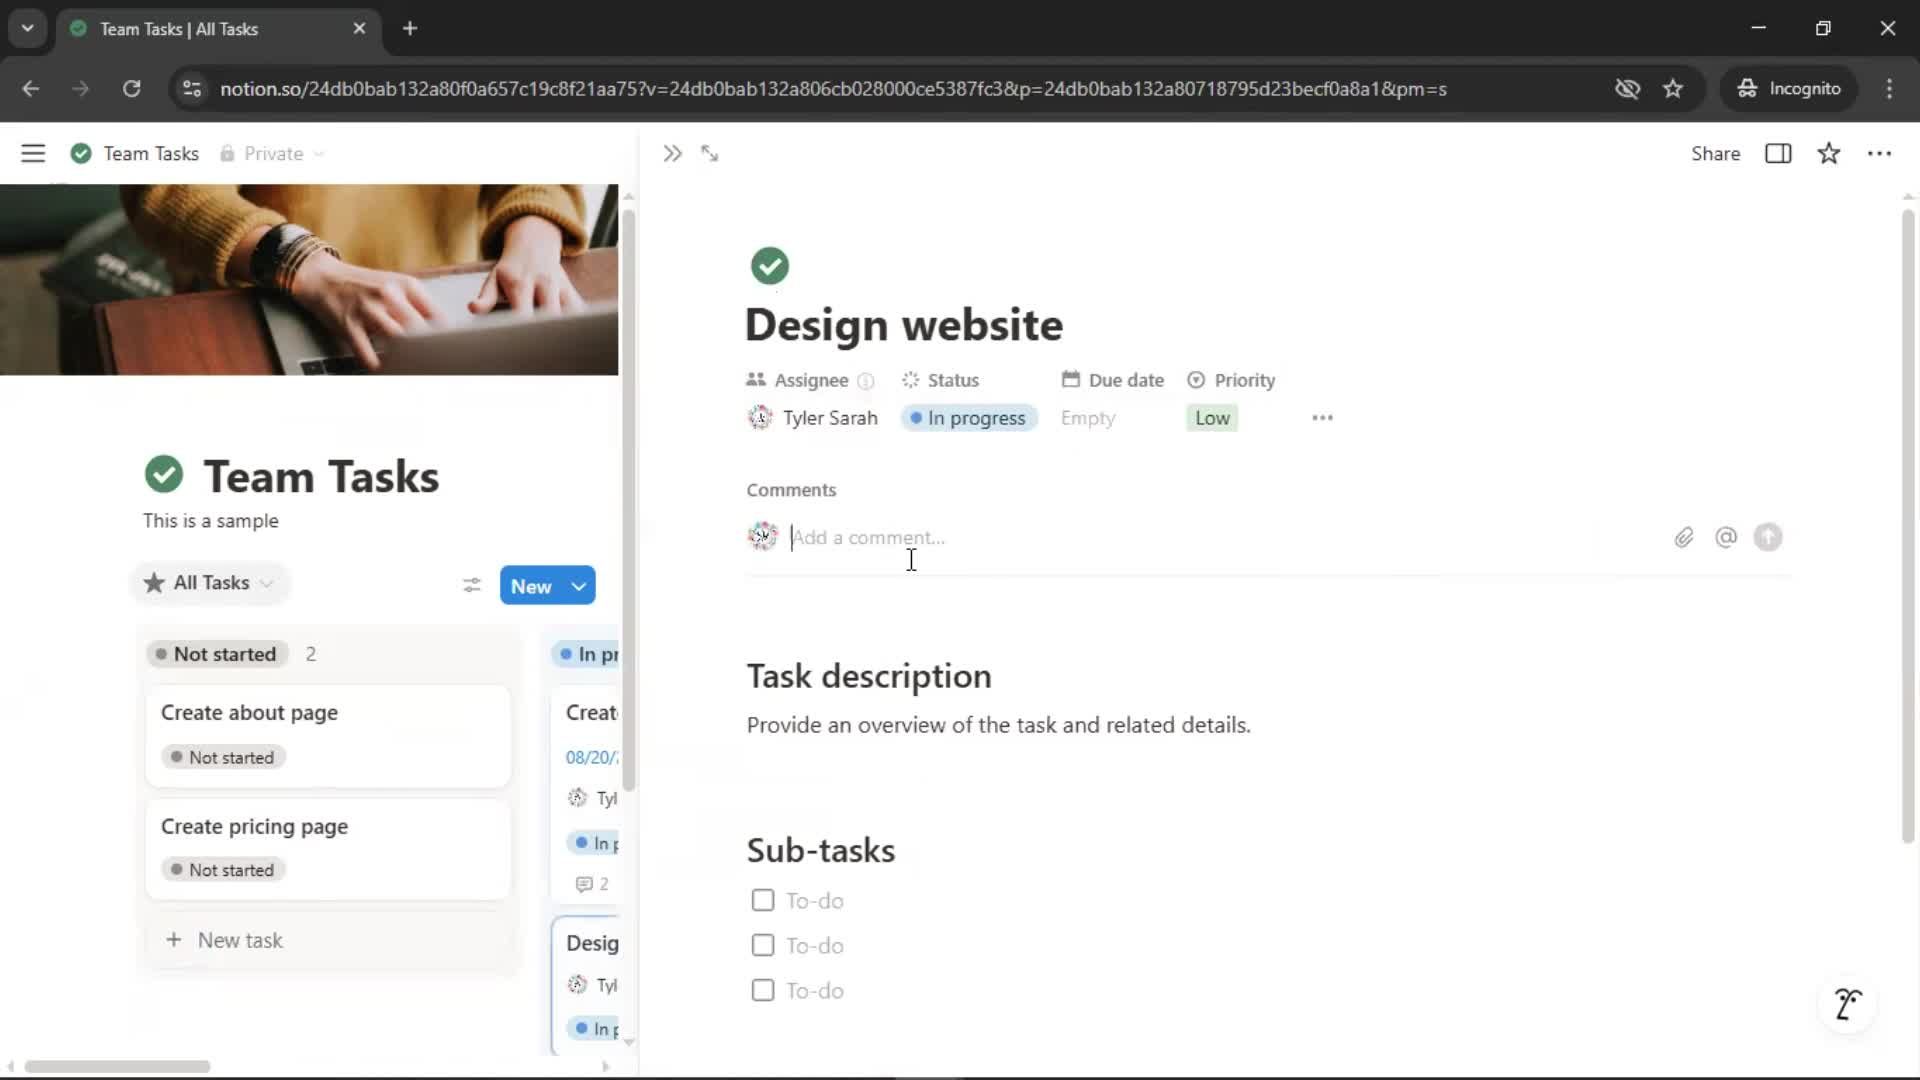
Task: View site information icon
Action: (x=192, y=88)
